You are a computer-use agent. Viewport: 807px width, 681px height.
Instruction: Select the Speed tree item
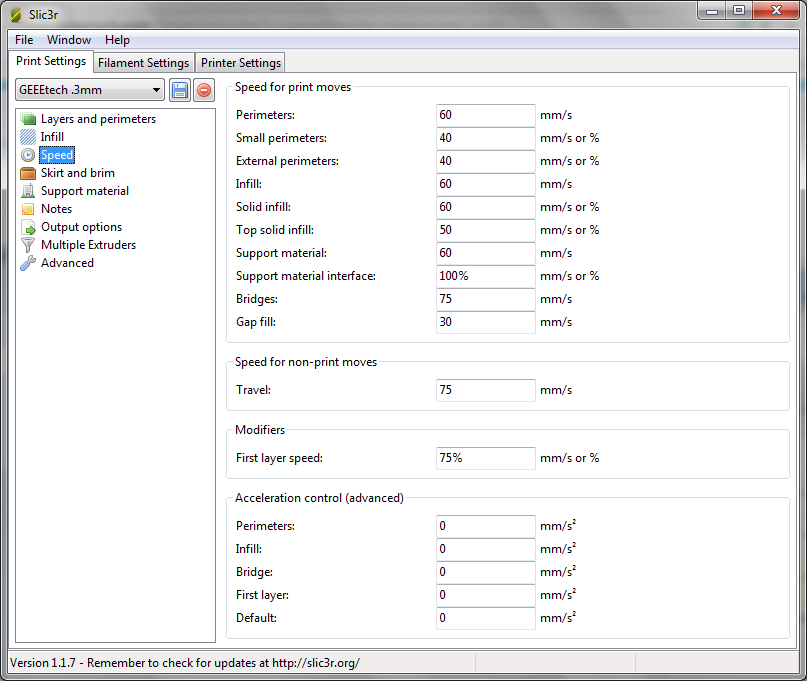click(x=57, y=155)
